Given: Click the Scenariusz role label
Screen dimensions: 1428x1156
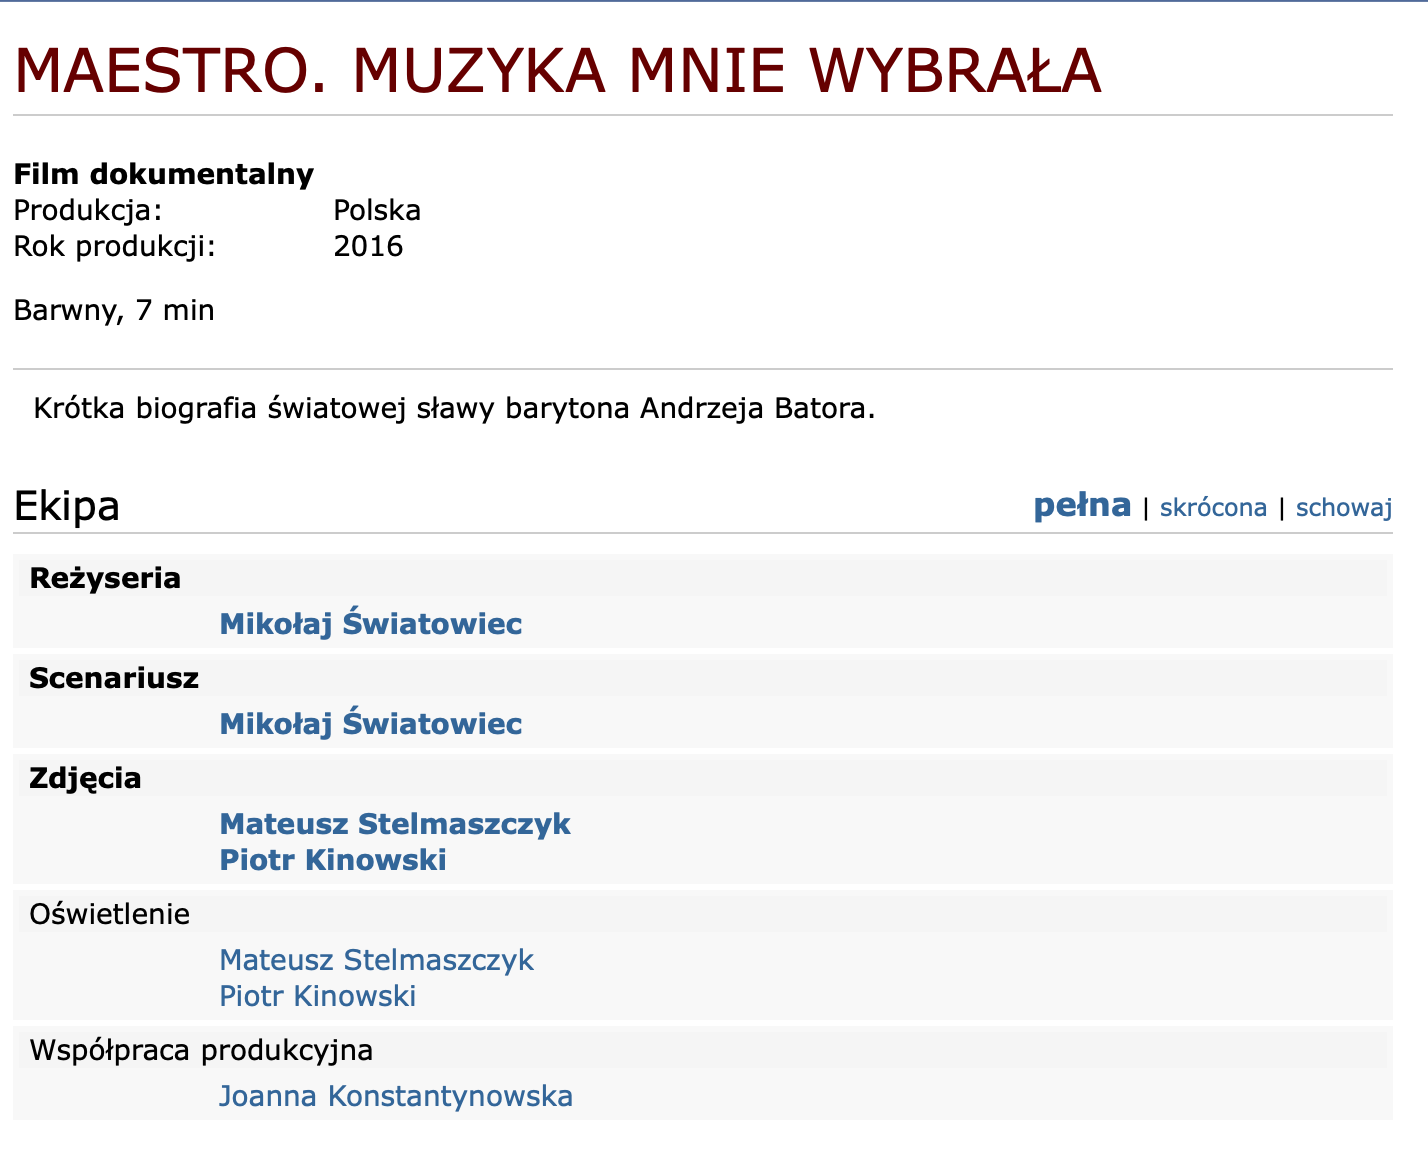Looking at the screenshot, I should tap(114, 678).
